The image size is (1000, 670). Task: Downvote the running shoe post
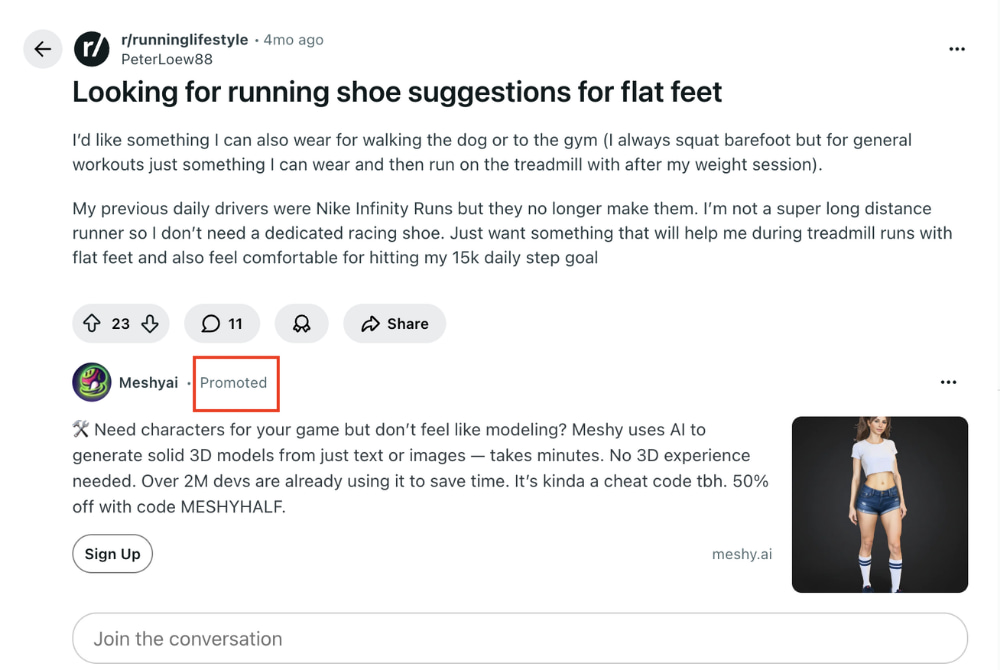150,323
